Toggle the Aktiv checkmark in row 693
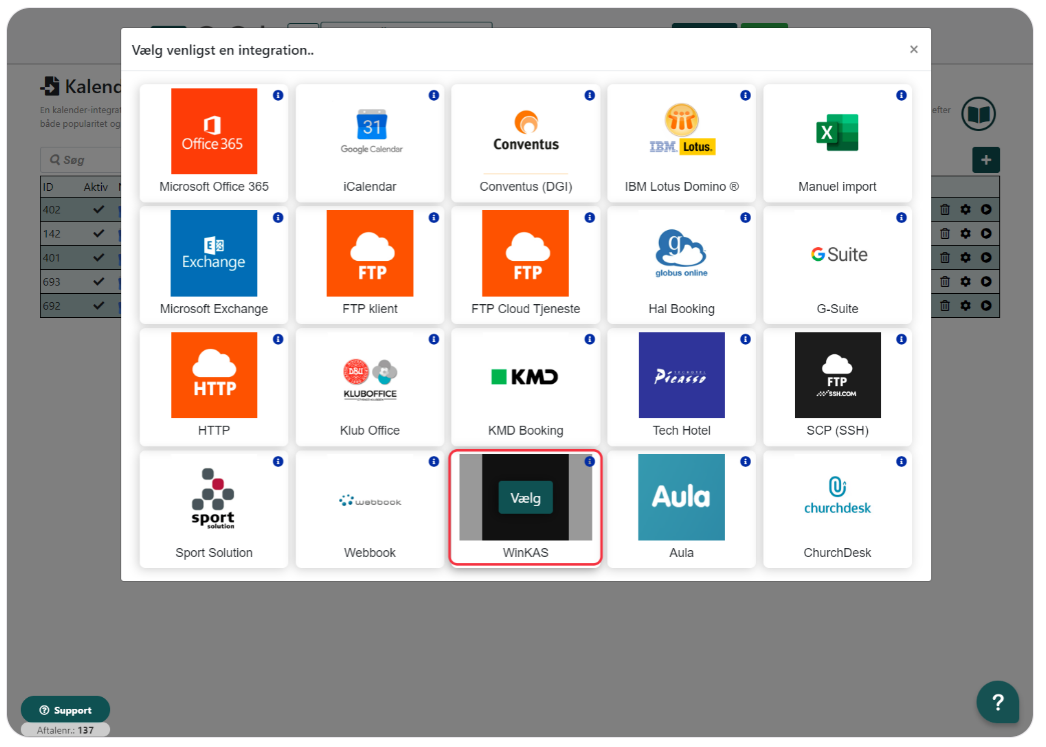Image resolution: width=1046 pixels, height=747 pixels. tap(99, 281)
